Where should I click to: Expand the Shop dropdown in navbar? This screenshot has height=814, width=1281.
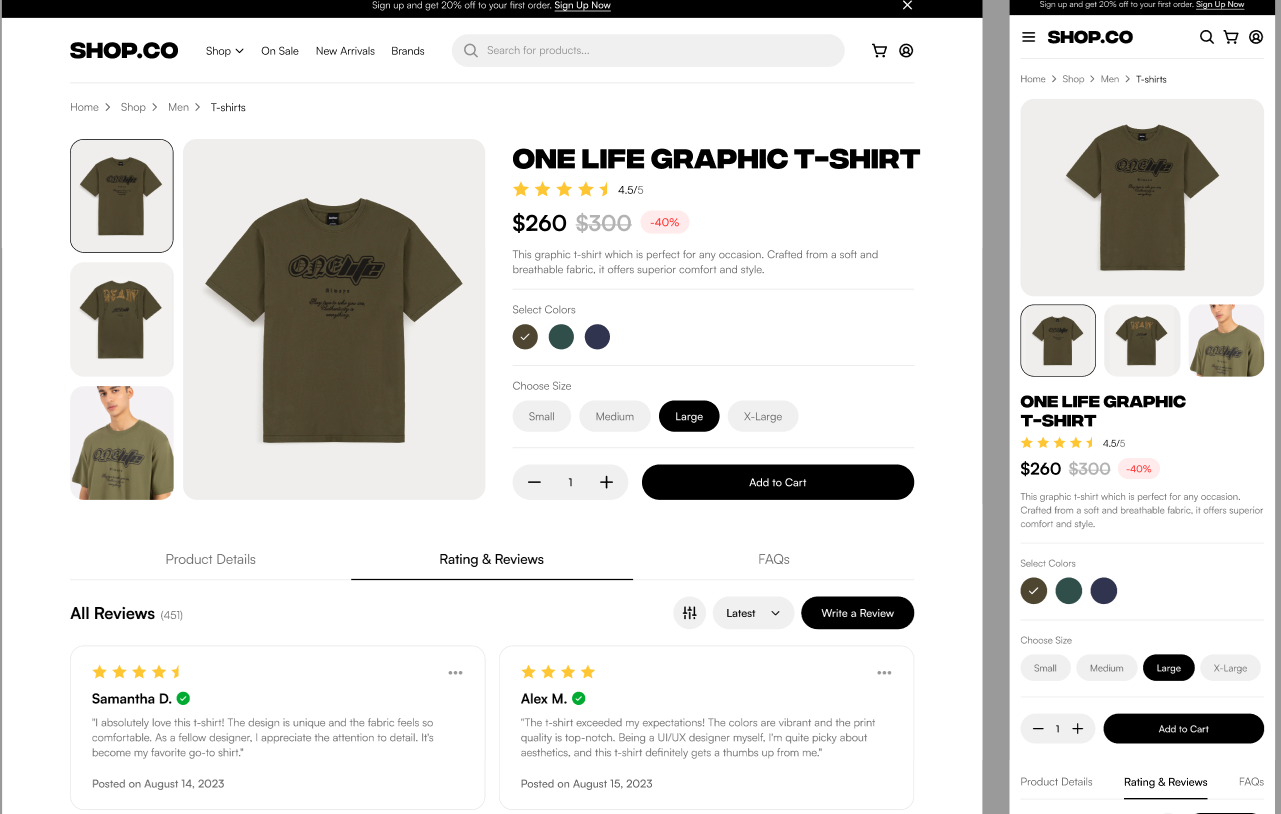tap(224, 51)
